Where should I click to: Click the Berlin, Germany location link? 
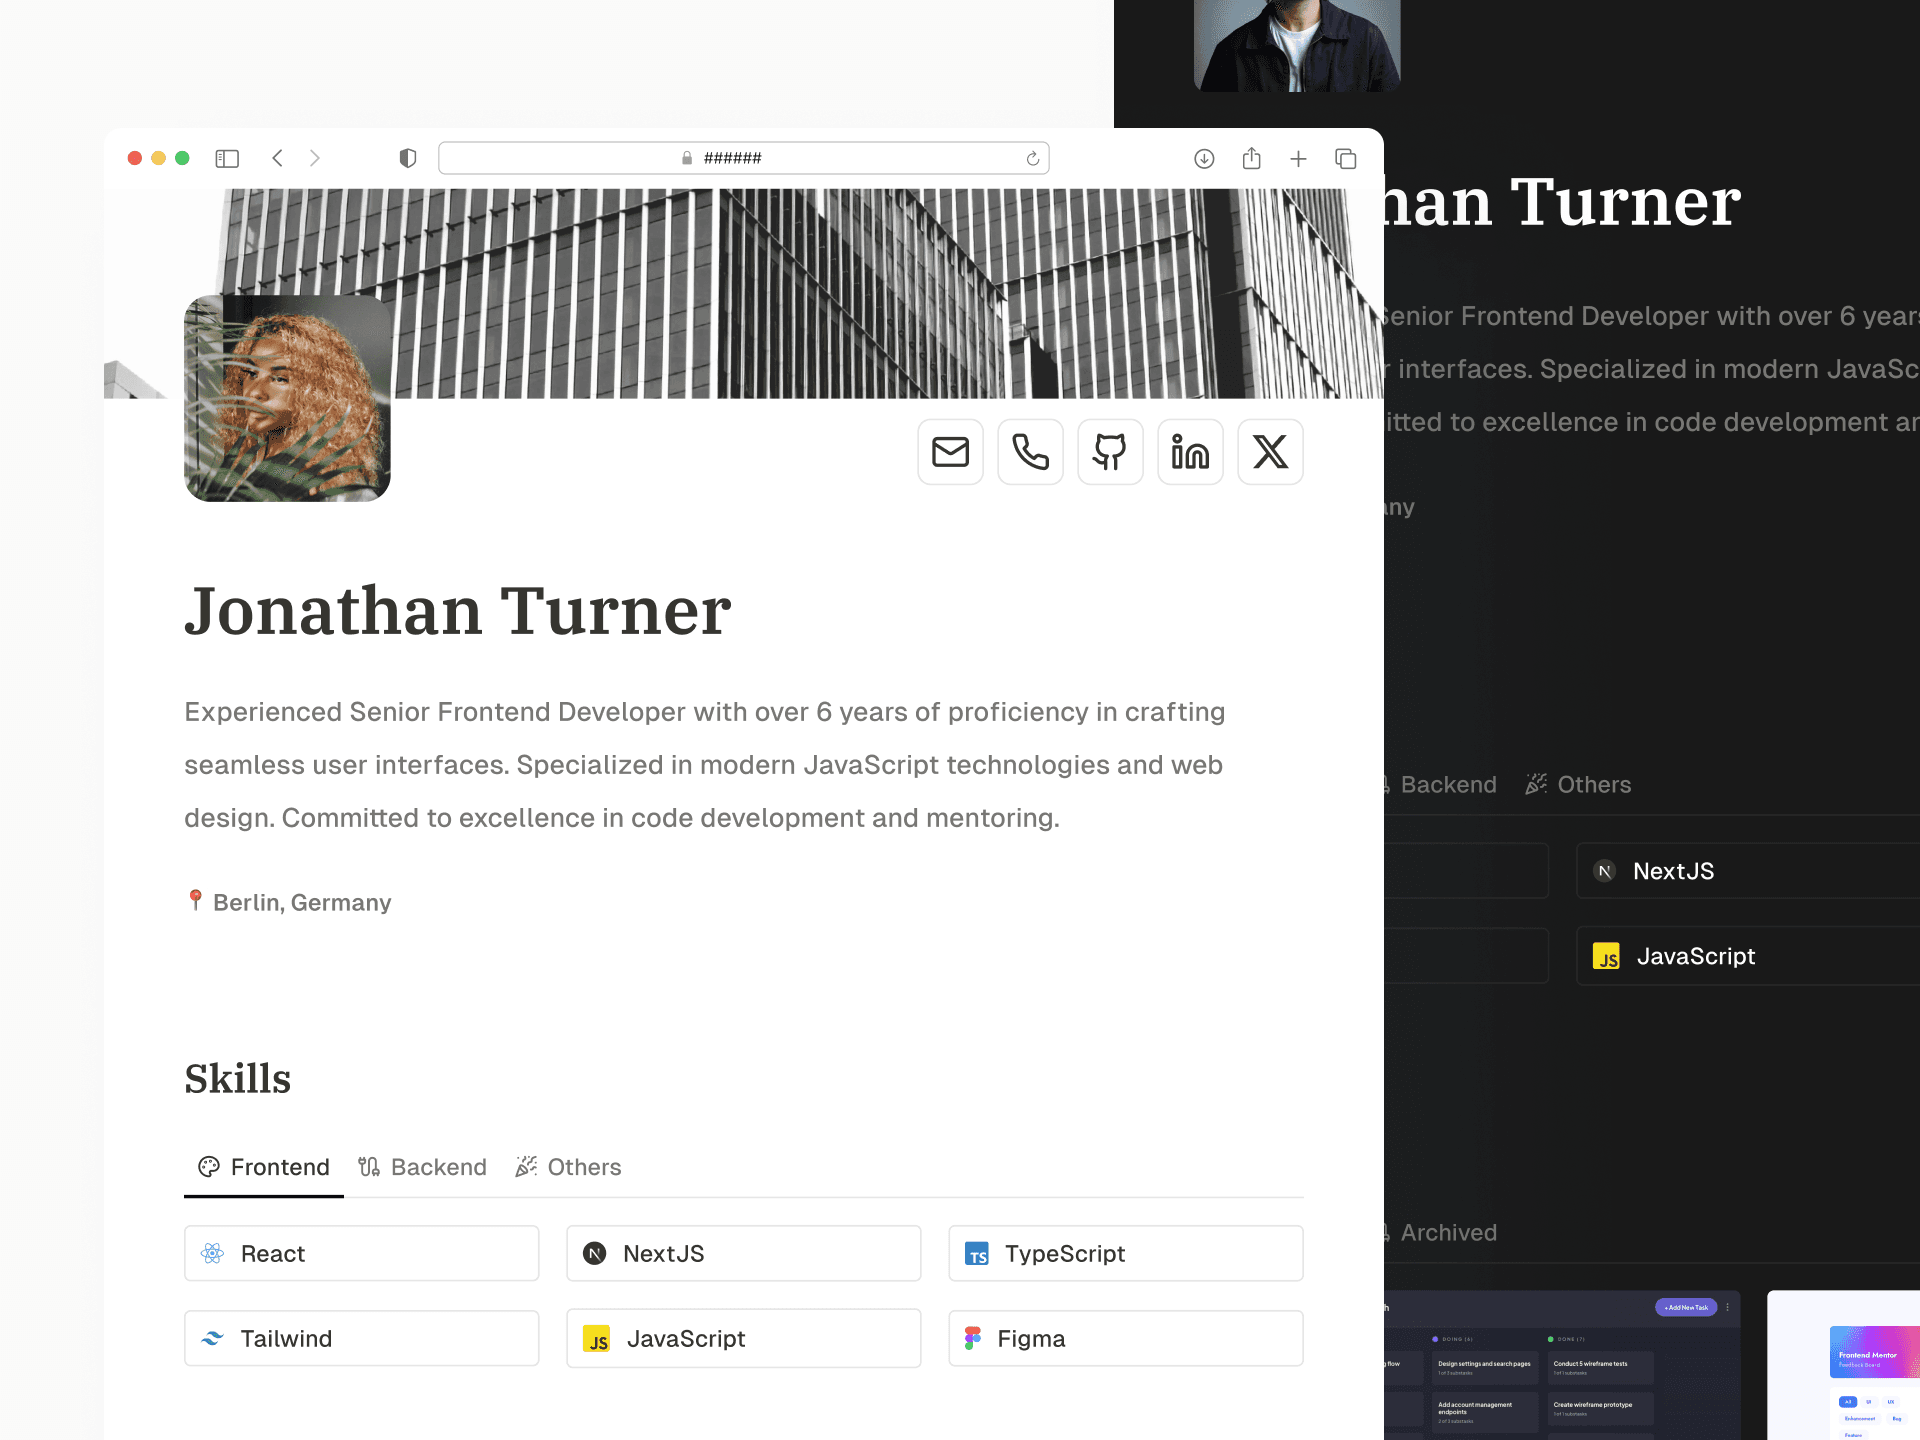(x=301, y=902)
